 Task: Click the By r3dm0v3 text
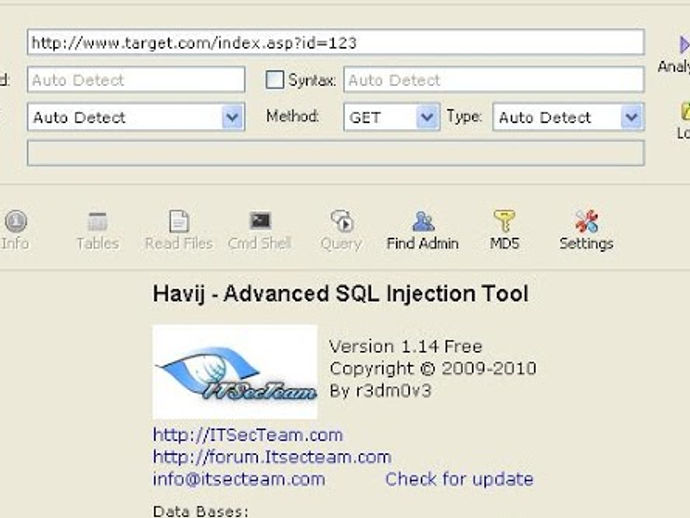pos(381,390)
